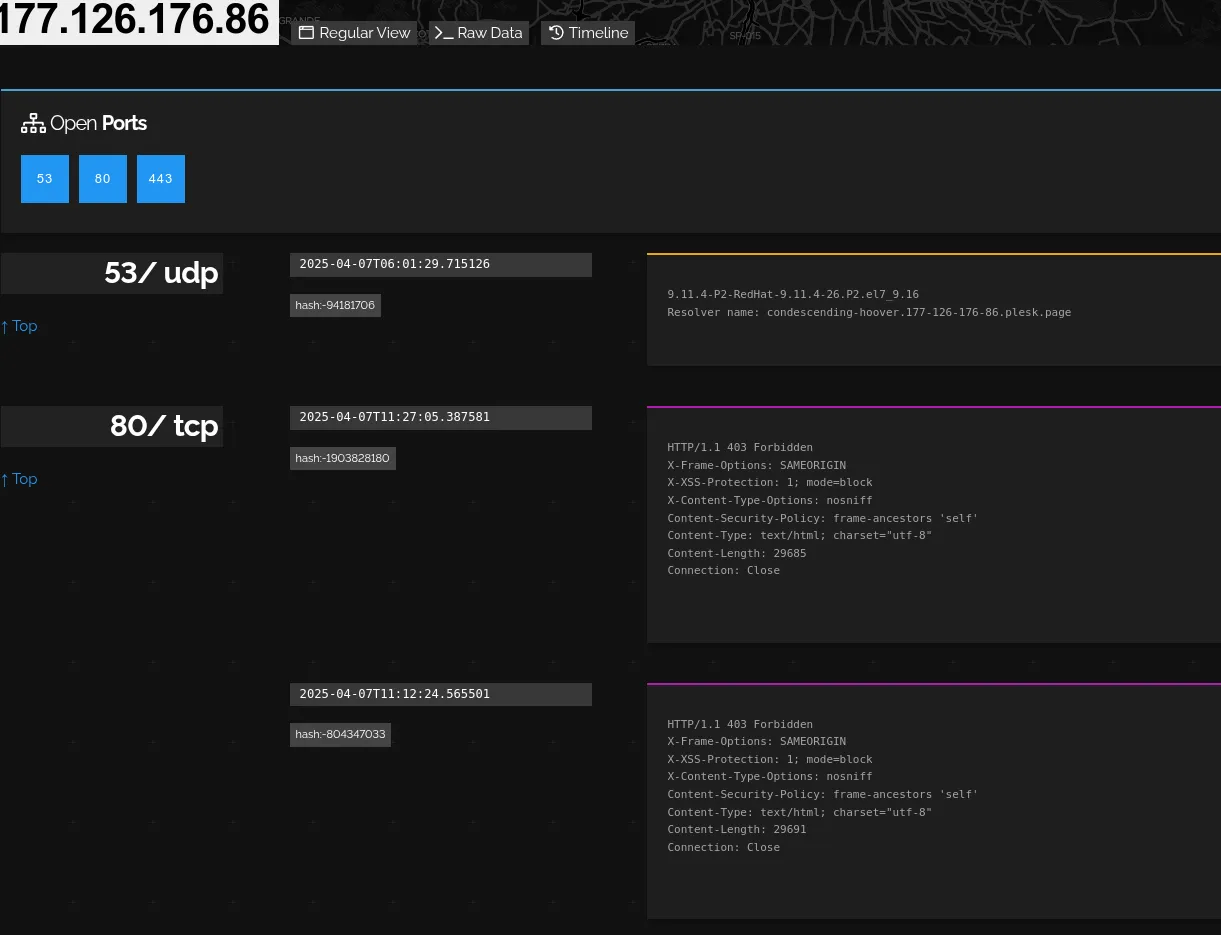Select the port 53 badge

pos(44,178)
